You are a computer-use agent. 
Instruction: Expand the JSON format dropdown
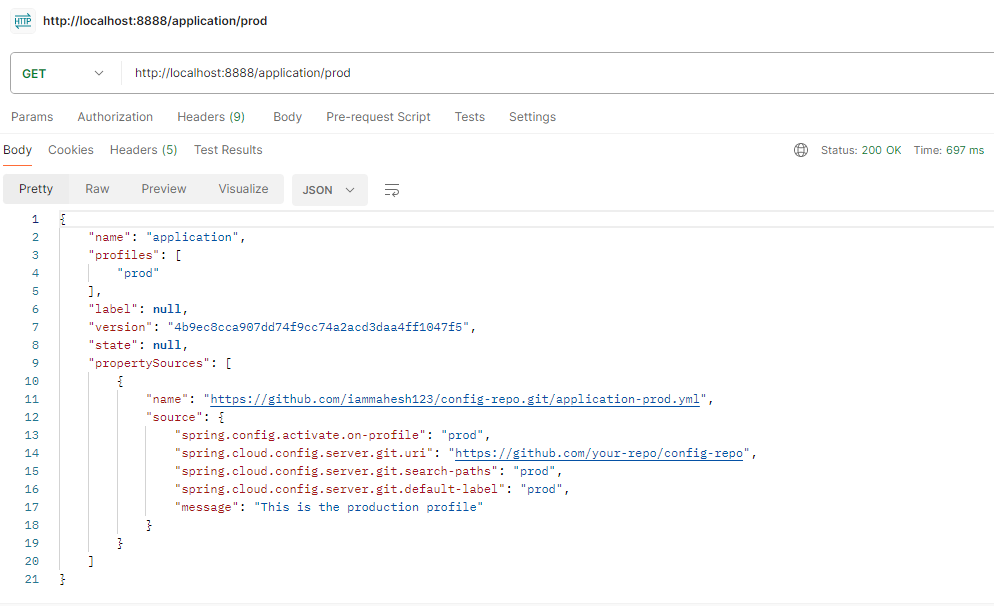(x=329, y=190)
